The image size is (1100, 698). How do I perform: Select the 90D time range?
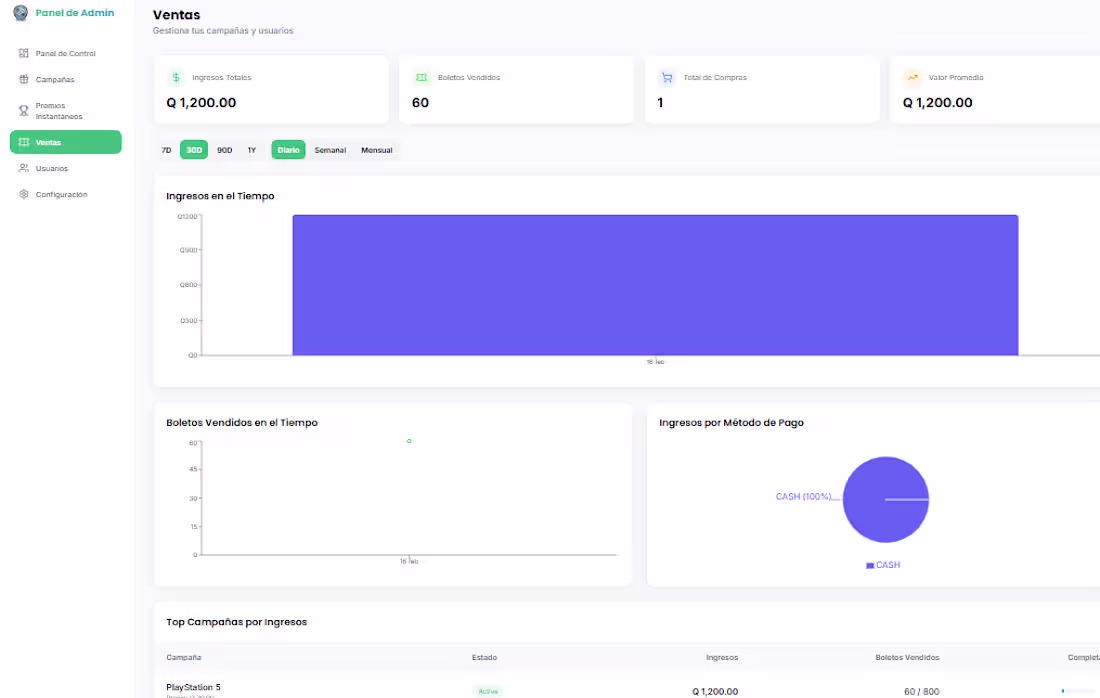224,150
